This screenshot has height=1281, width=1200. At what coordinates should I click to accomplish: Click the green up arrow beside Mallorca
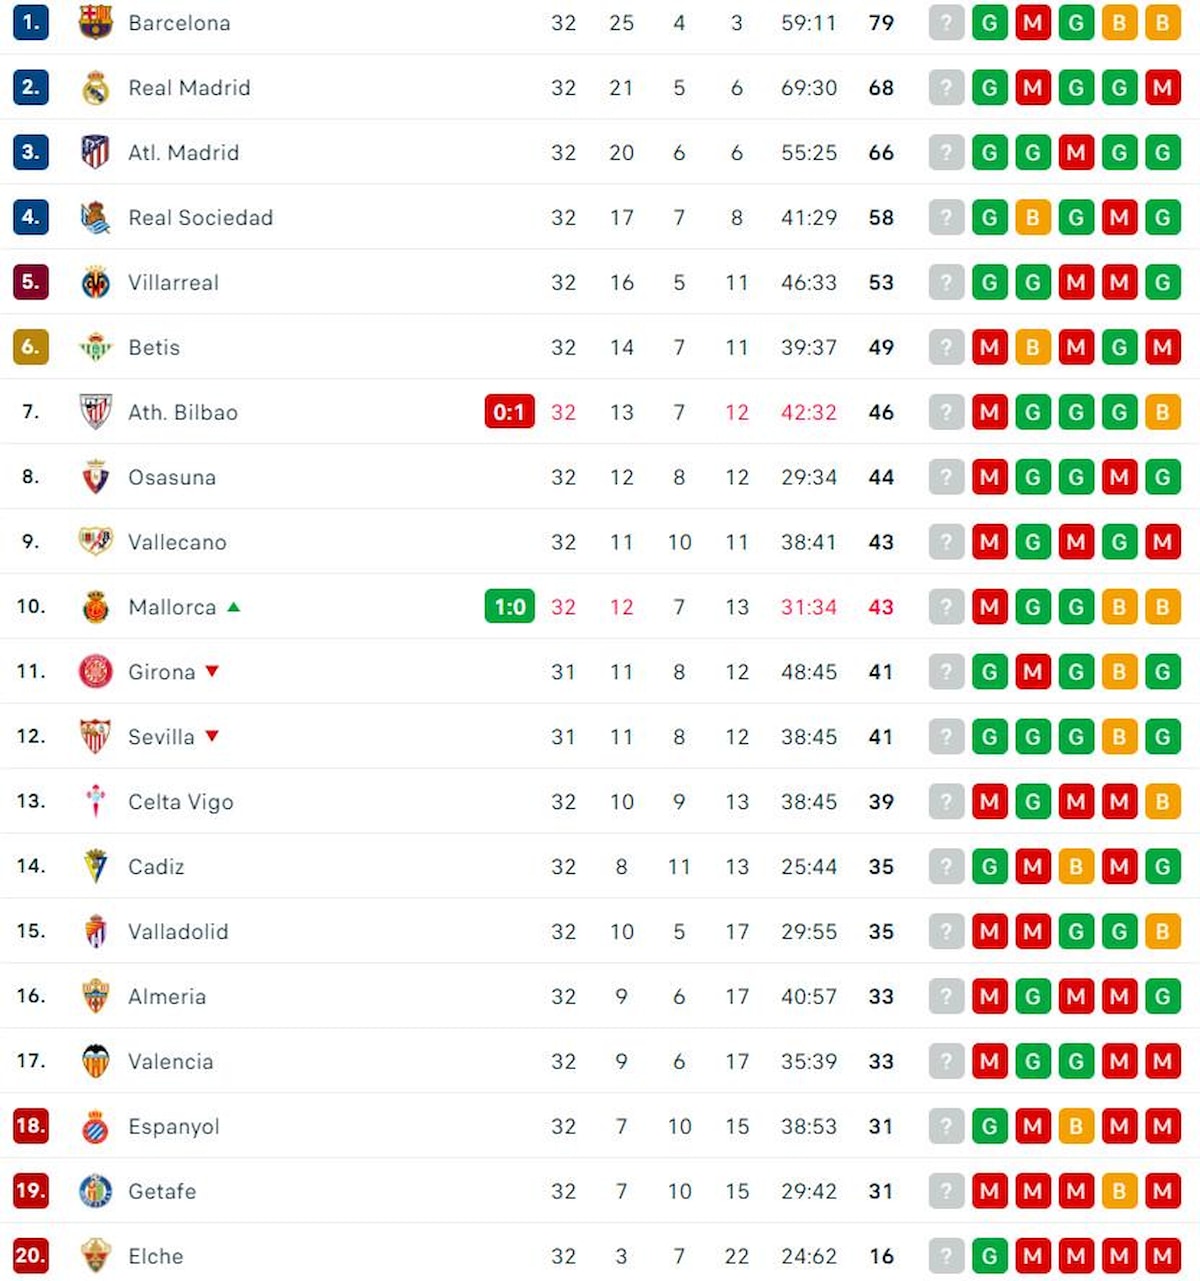pyautogui.click(x=233, y=607)
